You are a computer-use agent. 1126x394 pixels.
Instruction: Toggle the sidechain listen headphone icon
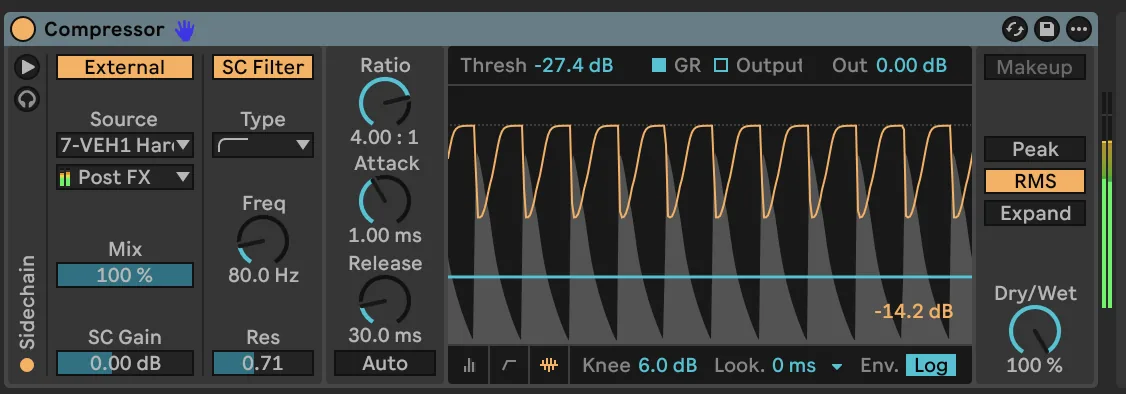[x=27, y=99]
